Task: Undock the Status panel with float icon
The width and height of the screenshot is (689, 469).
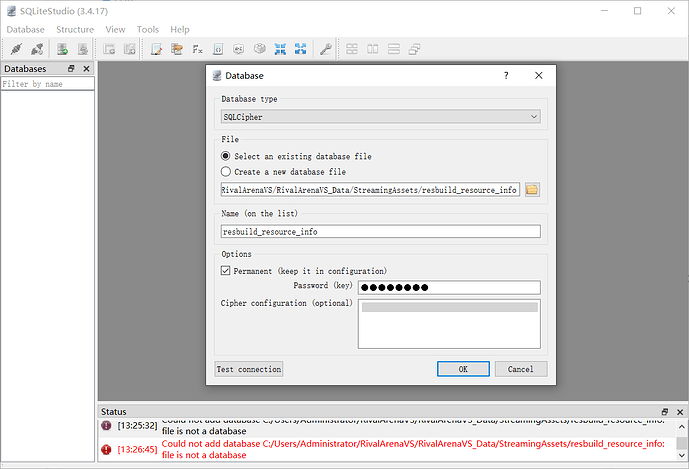Action: (x=665, y=412)
